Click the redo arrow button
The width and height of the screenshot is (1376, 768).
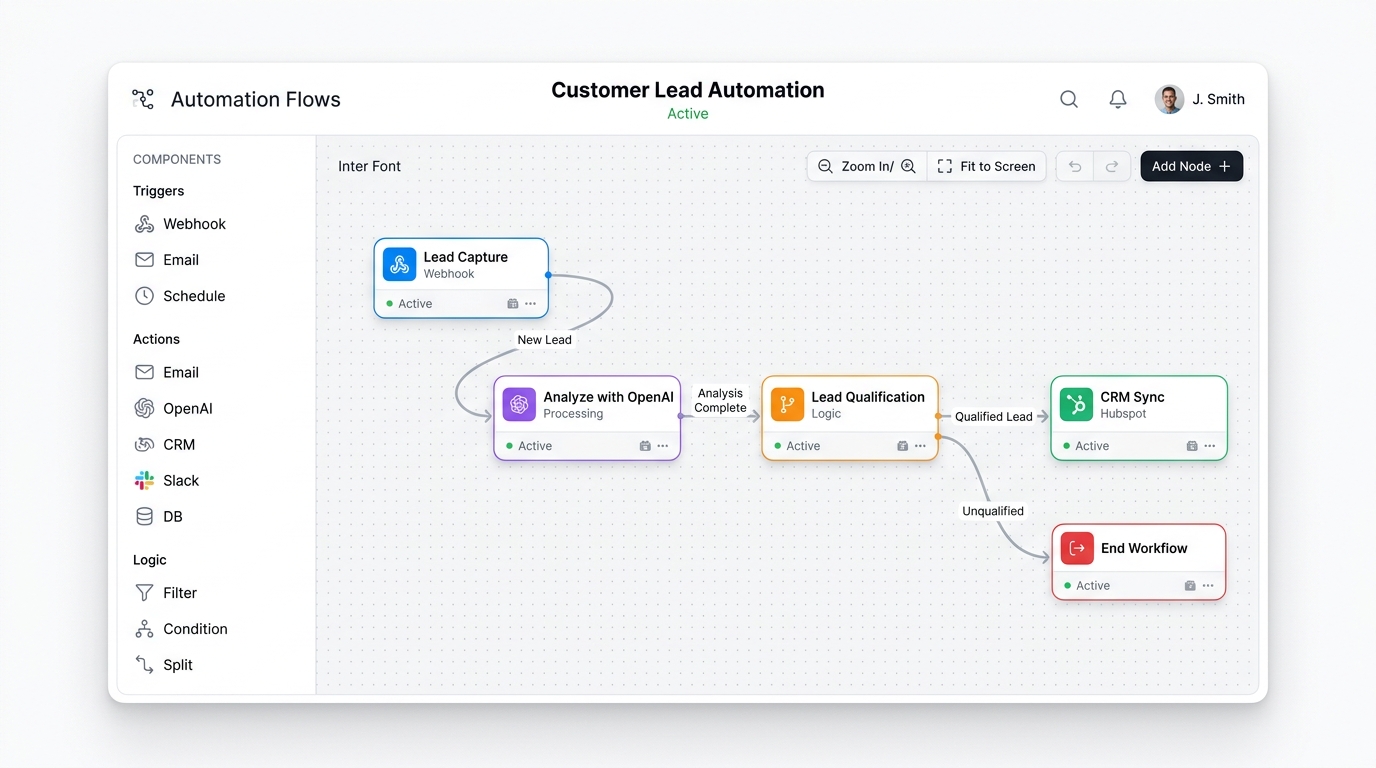pos(1112,166)
